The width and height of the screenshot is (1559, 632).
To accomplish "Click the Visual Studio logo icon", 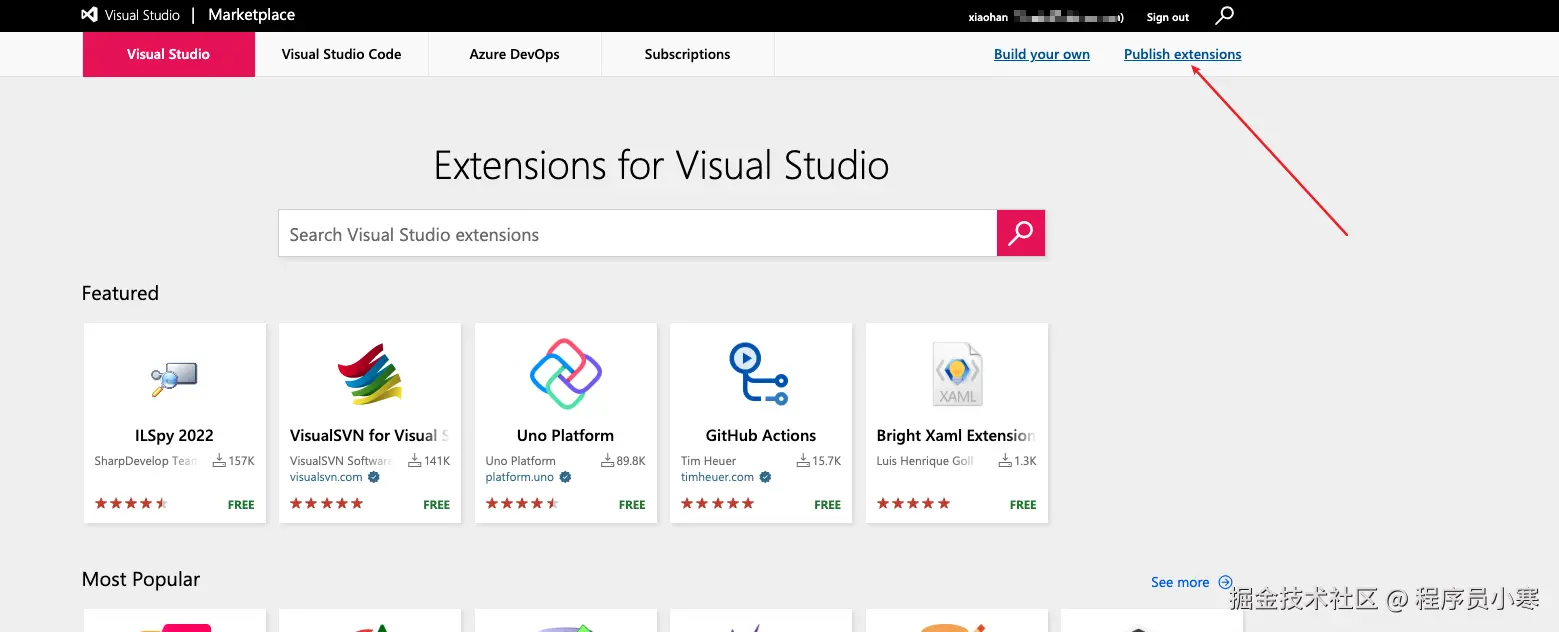I will (x=90, y=15).
